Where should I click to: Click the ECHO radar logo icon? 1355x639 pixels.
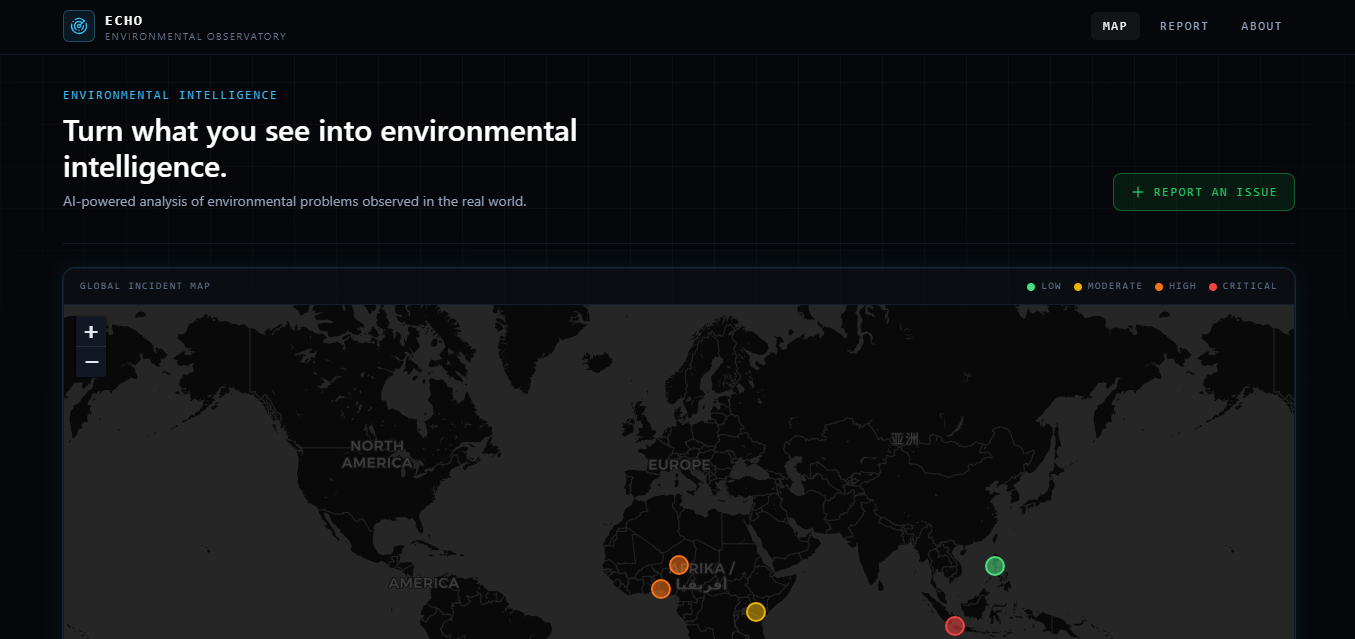click(x=79, y=26)
